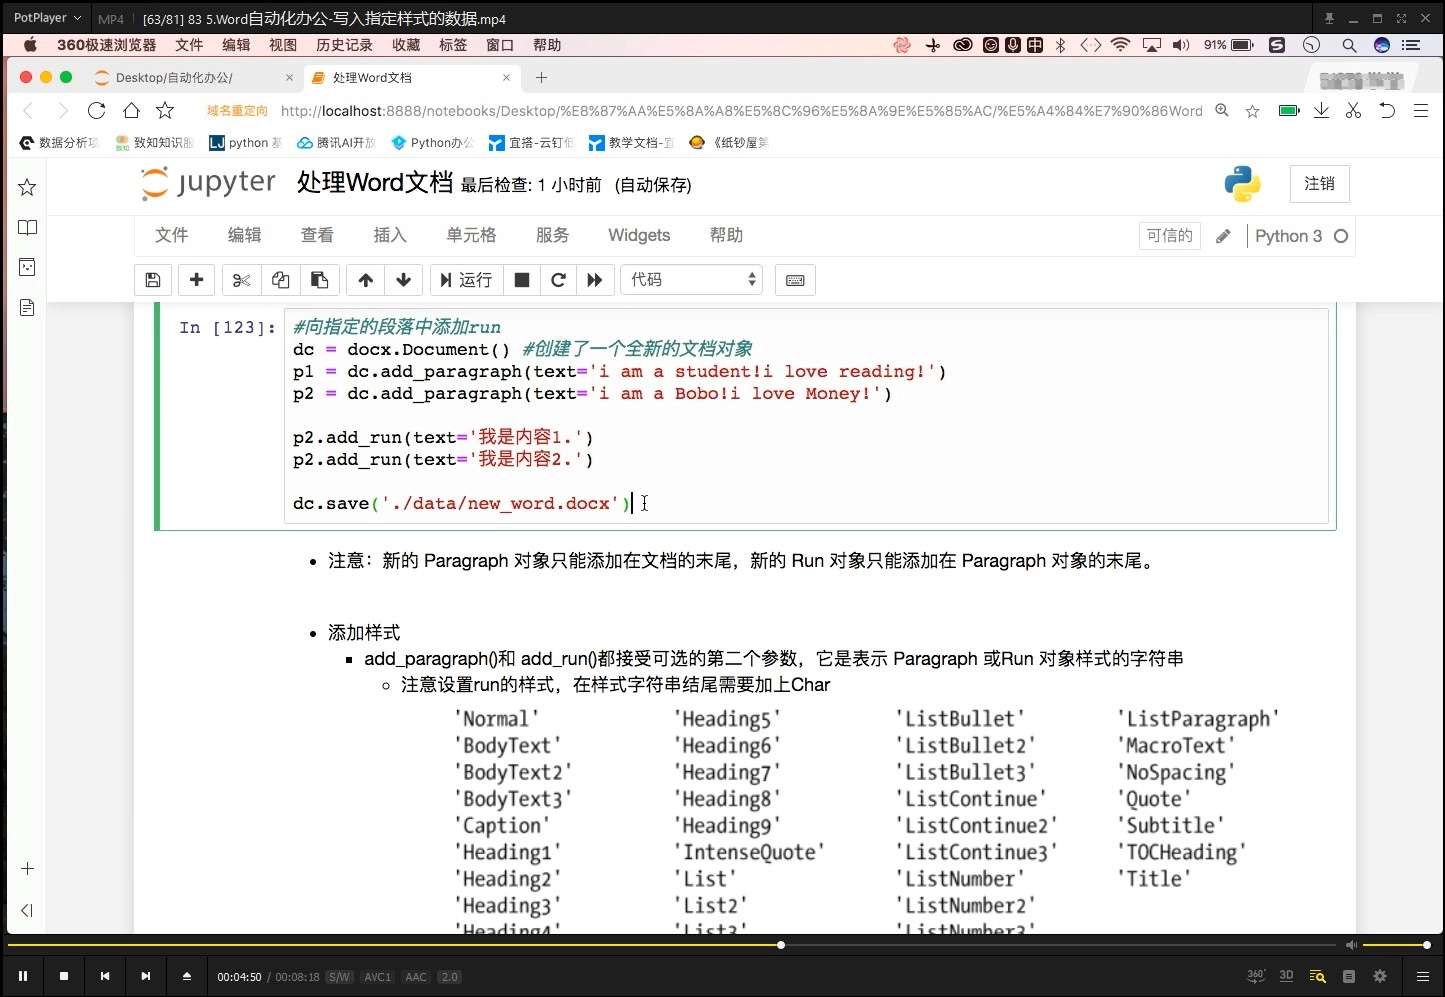Open the browser hamburger menu
Image resolution: width=1445 pixels, height=997 pixels.
1421,111
